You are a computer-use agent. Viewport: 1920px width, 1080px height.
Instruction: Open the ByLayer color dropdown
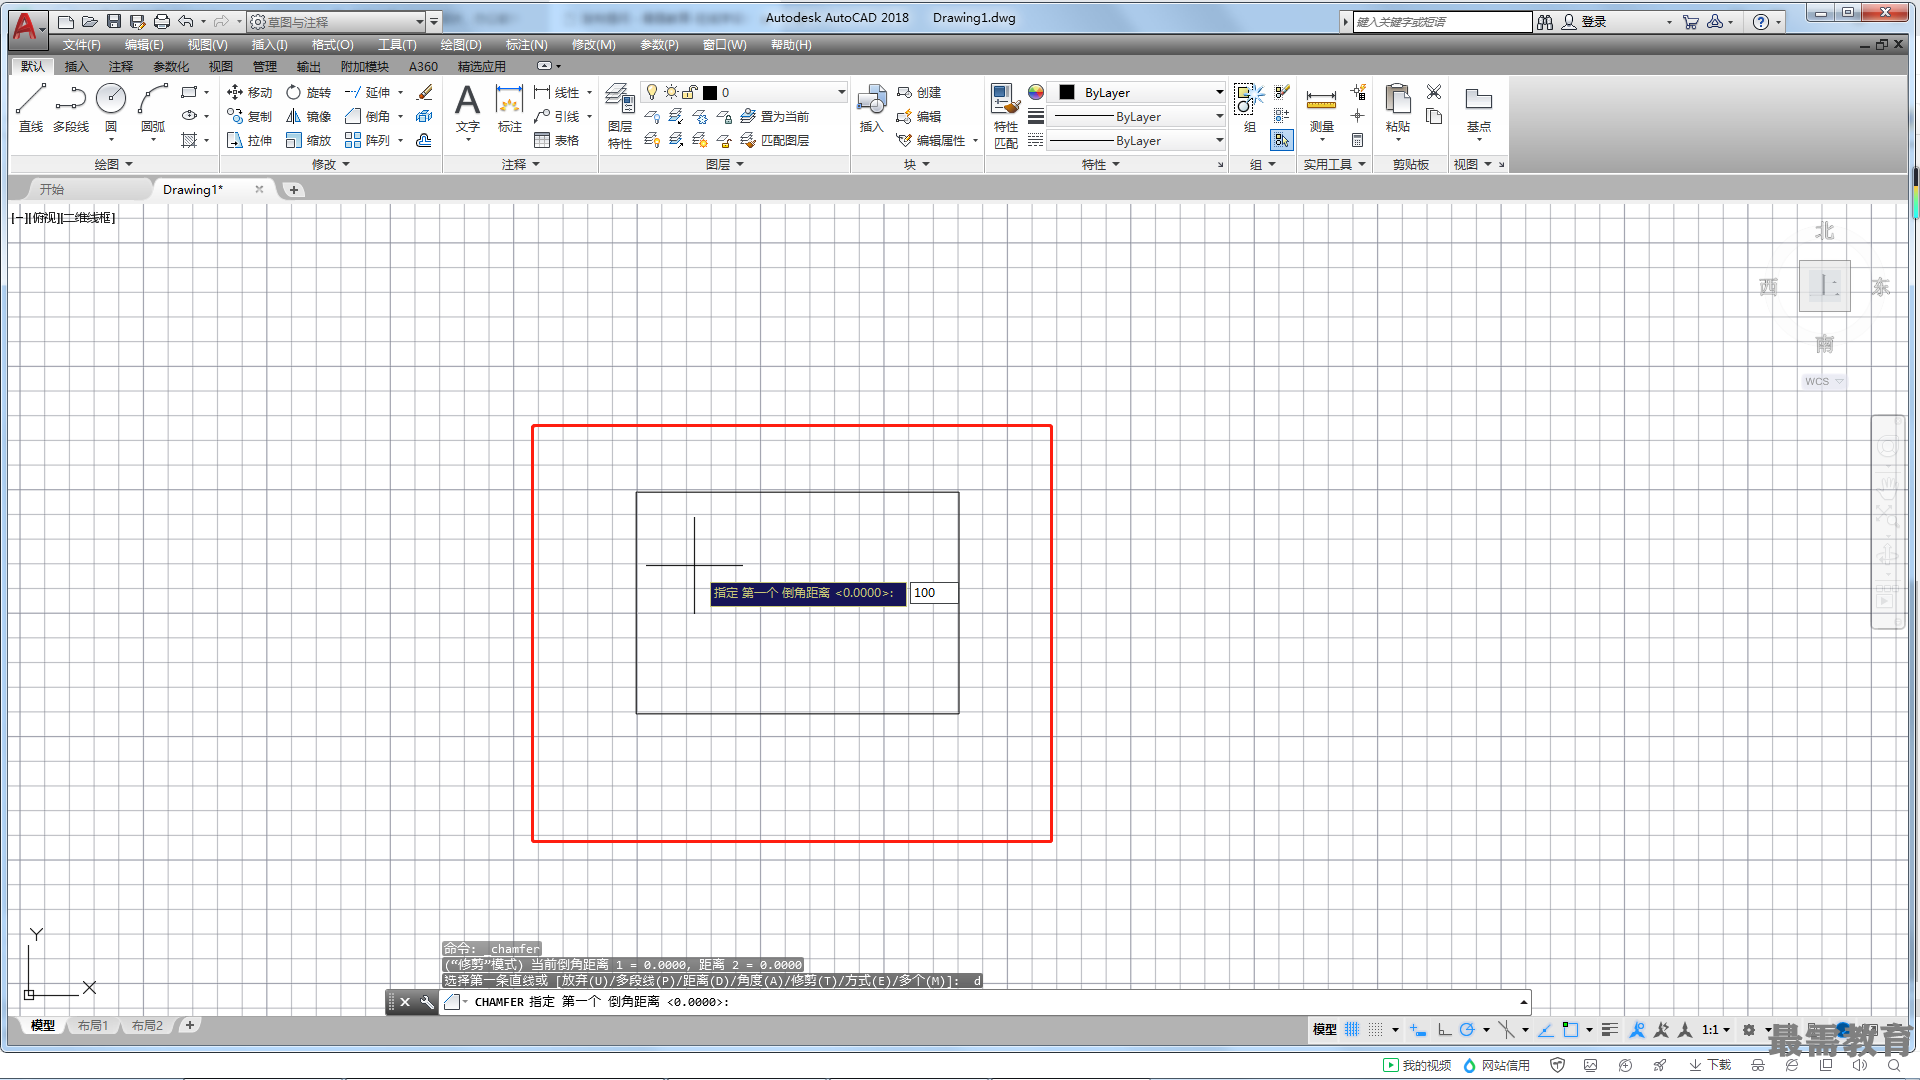tap(1219, 92)
